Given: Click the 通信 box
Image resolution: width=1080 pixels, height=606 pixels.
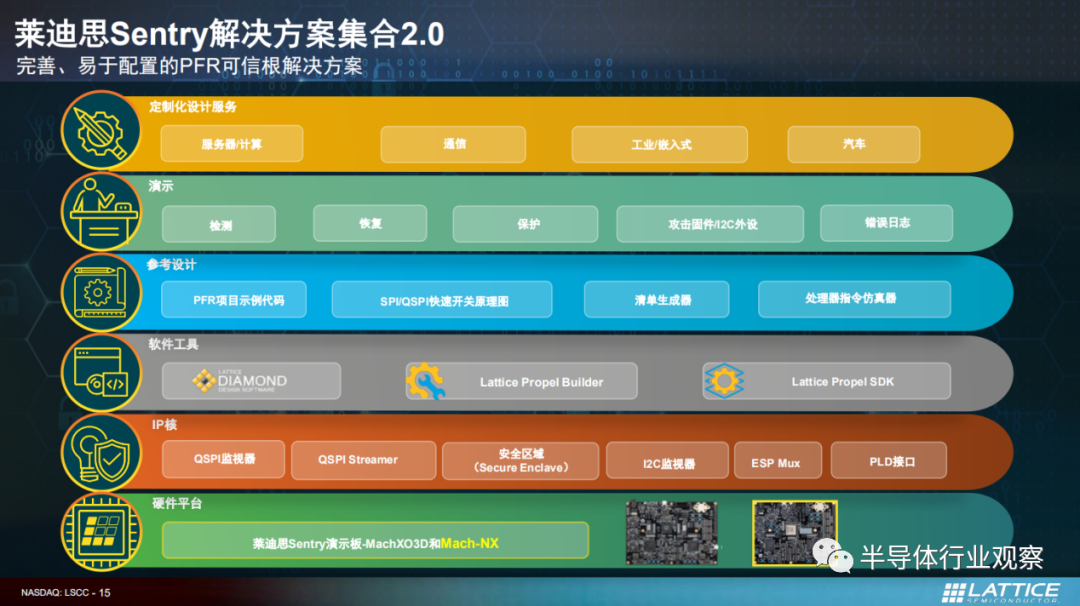Looking at the screenshot, I should 453,144.
